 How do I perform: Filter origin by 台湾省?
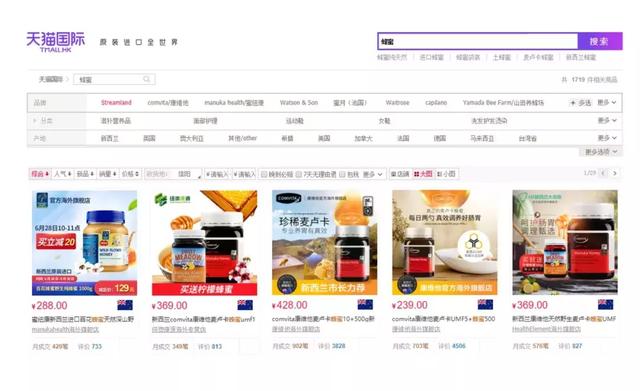point(528,138)
